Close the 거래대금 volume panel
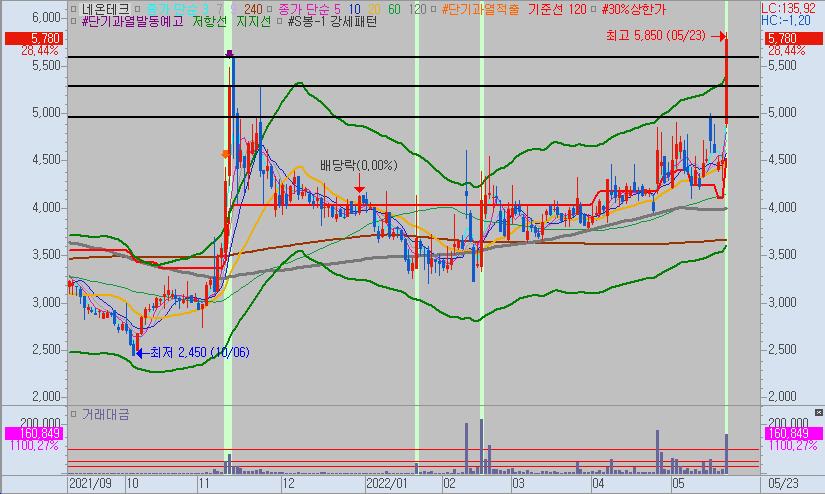The width and height of the screenshot is (825, 494). coord(819,412)
